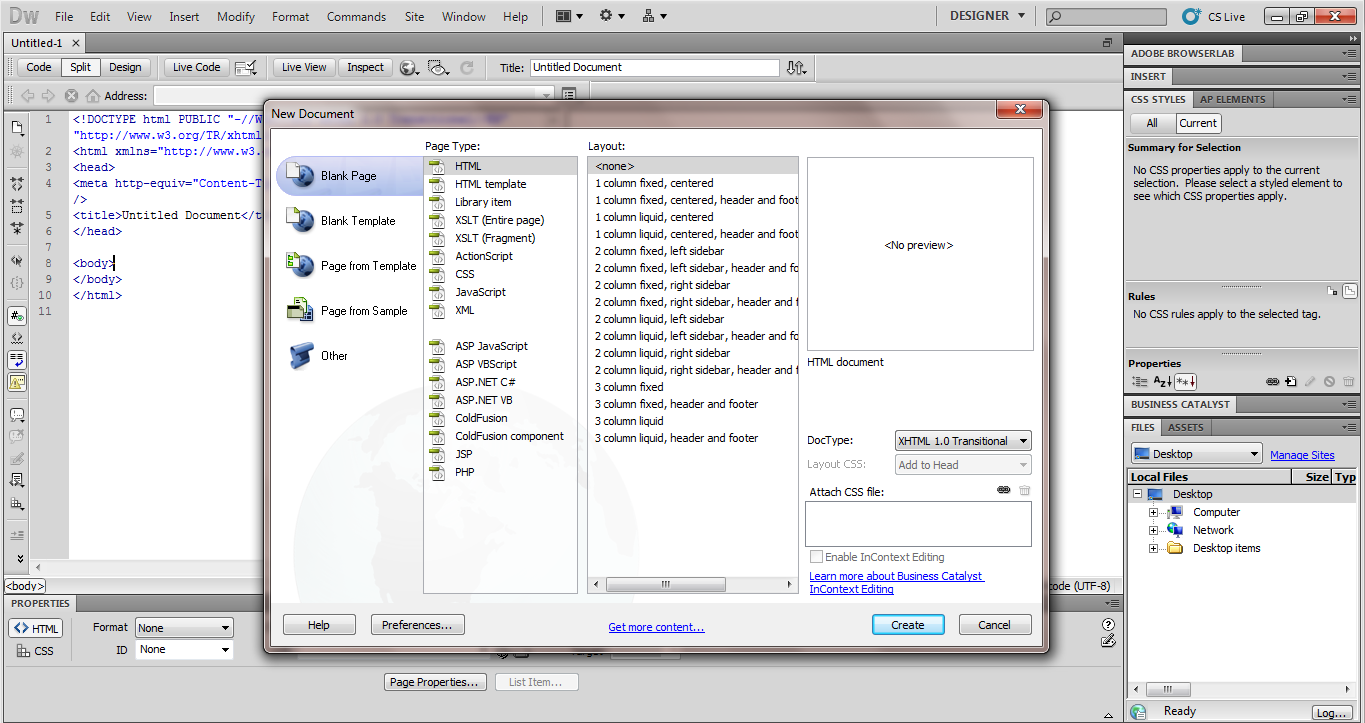Click the Page Properties... button

[435, 682]
